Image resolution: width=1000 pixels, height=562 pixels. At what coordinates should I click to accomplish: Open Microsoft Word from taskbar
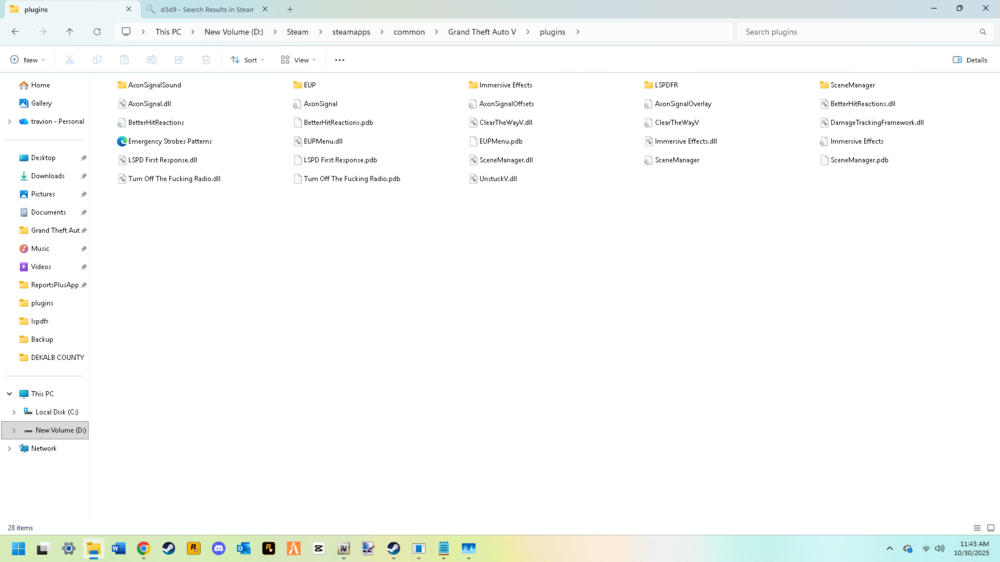tap(119, 549)
